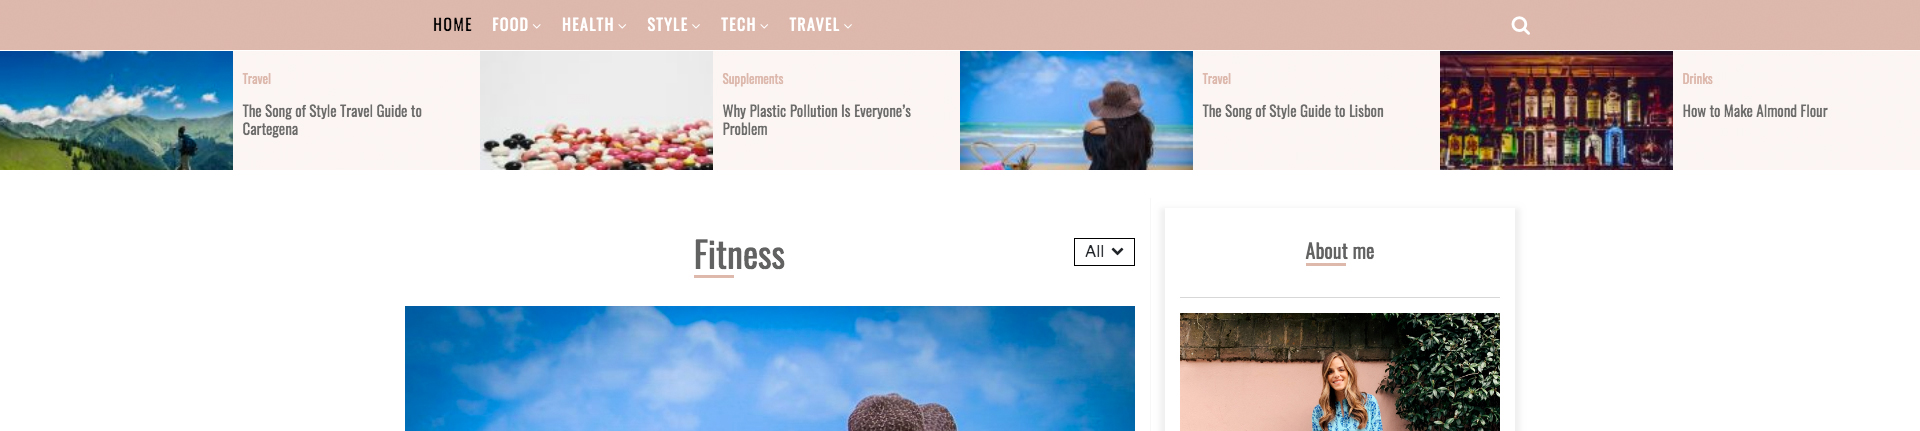Viewport: 1920px width, 431px height.
Task: Expand the FOOD dropdown menu
Action: (x=516, y=25)
